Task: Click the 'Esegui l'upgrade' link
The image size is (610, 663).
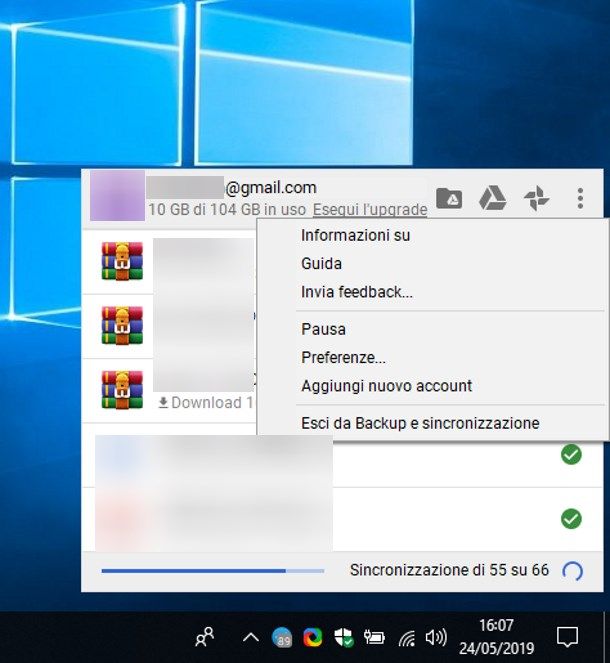Action: click(x=369, y=210)
